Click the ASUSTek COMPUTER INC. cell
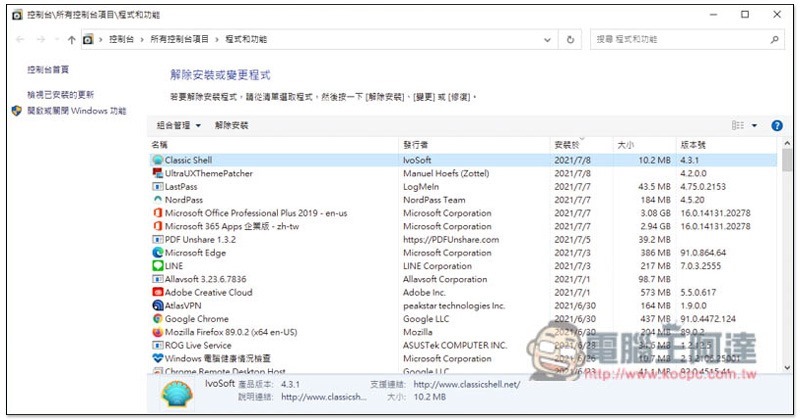 click(x=455, y=346)
